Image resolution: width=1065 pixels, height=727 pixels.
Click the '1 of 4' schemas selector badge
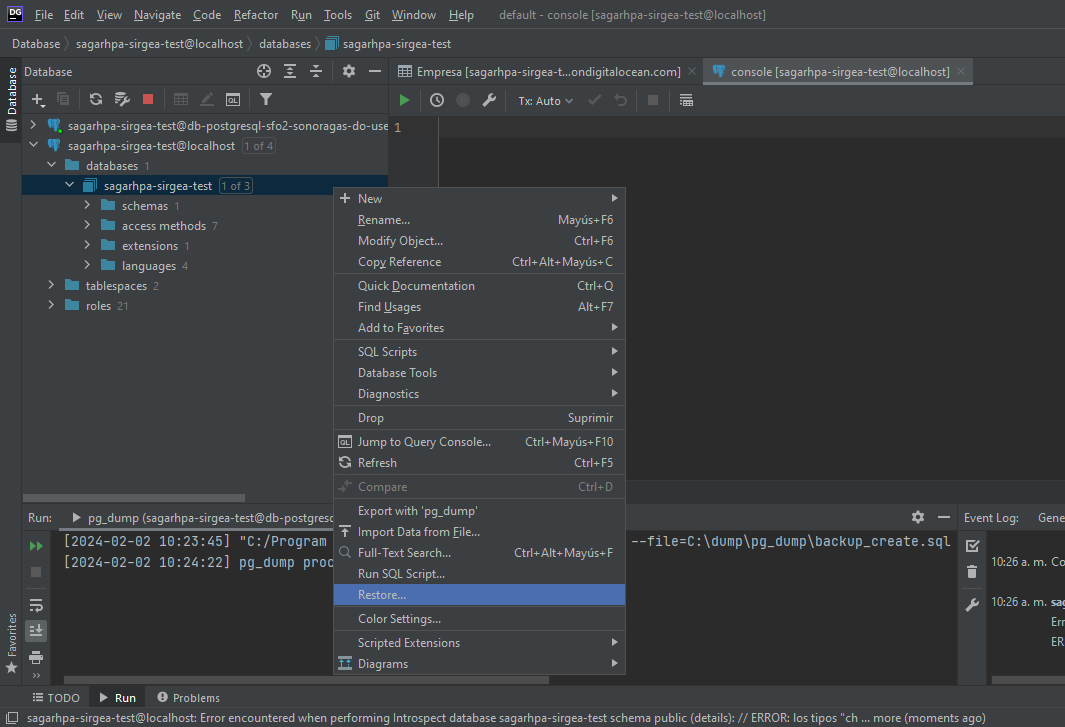point(259,145)
